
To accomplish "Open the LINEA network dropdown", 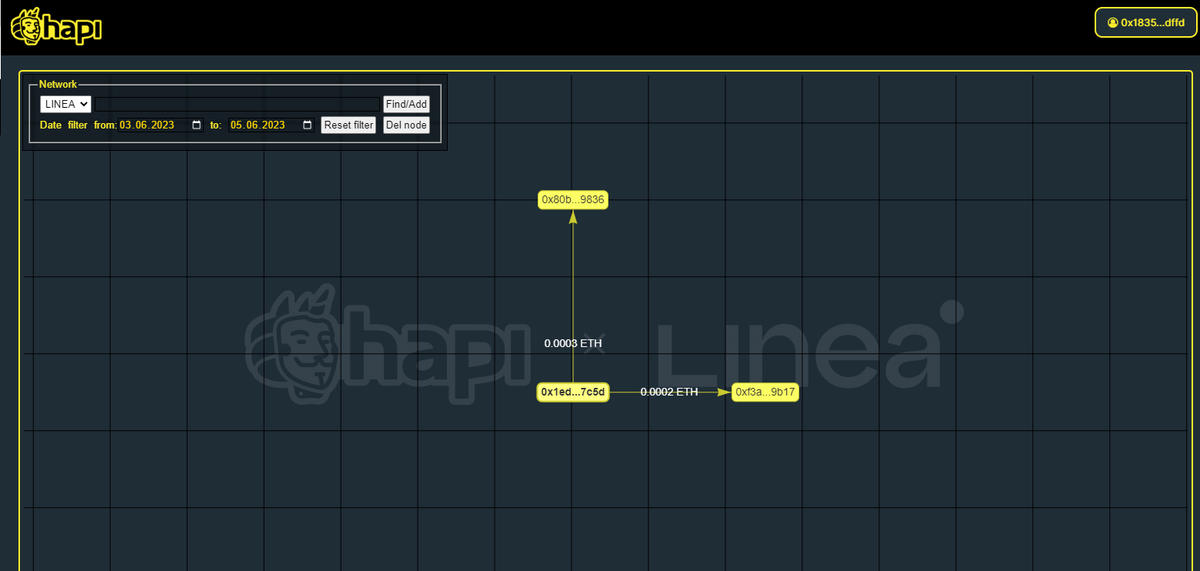I will click(66, 104).
